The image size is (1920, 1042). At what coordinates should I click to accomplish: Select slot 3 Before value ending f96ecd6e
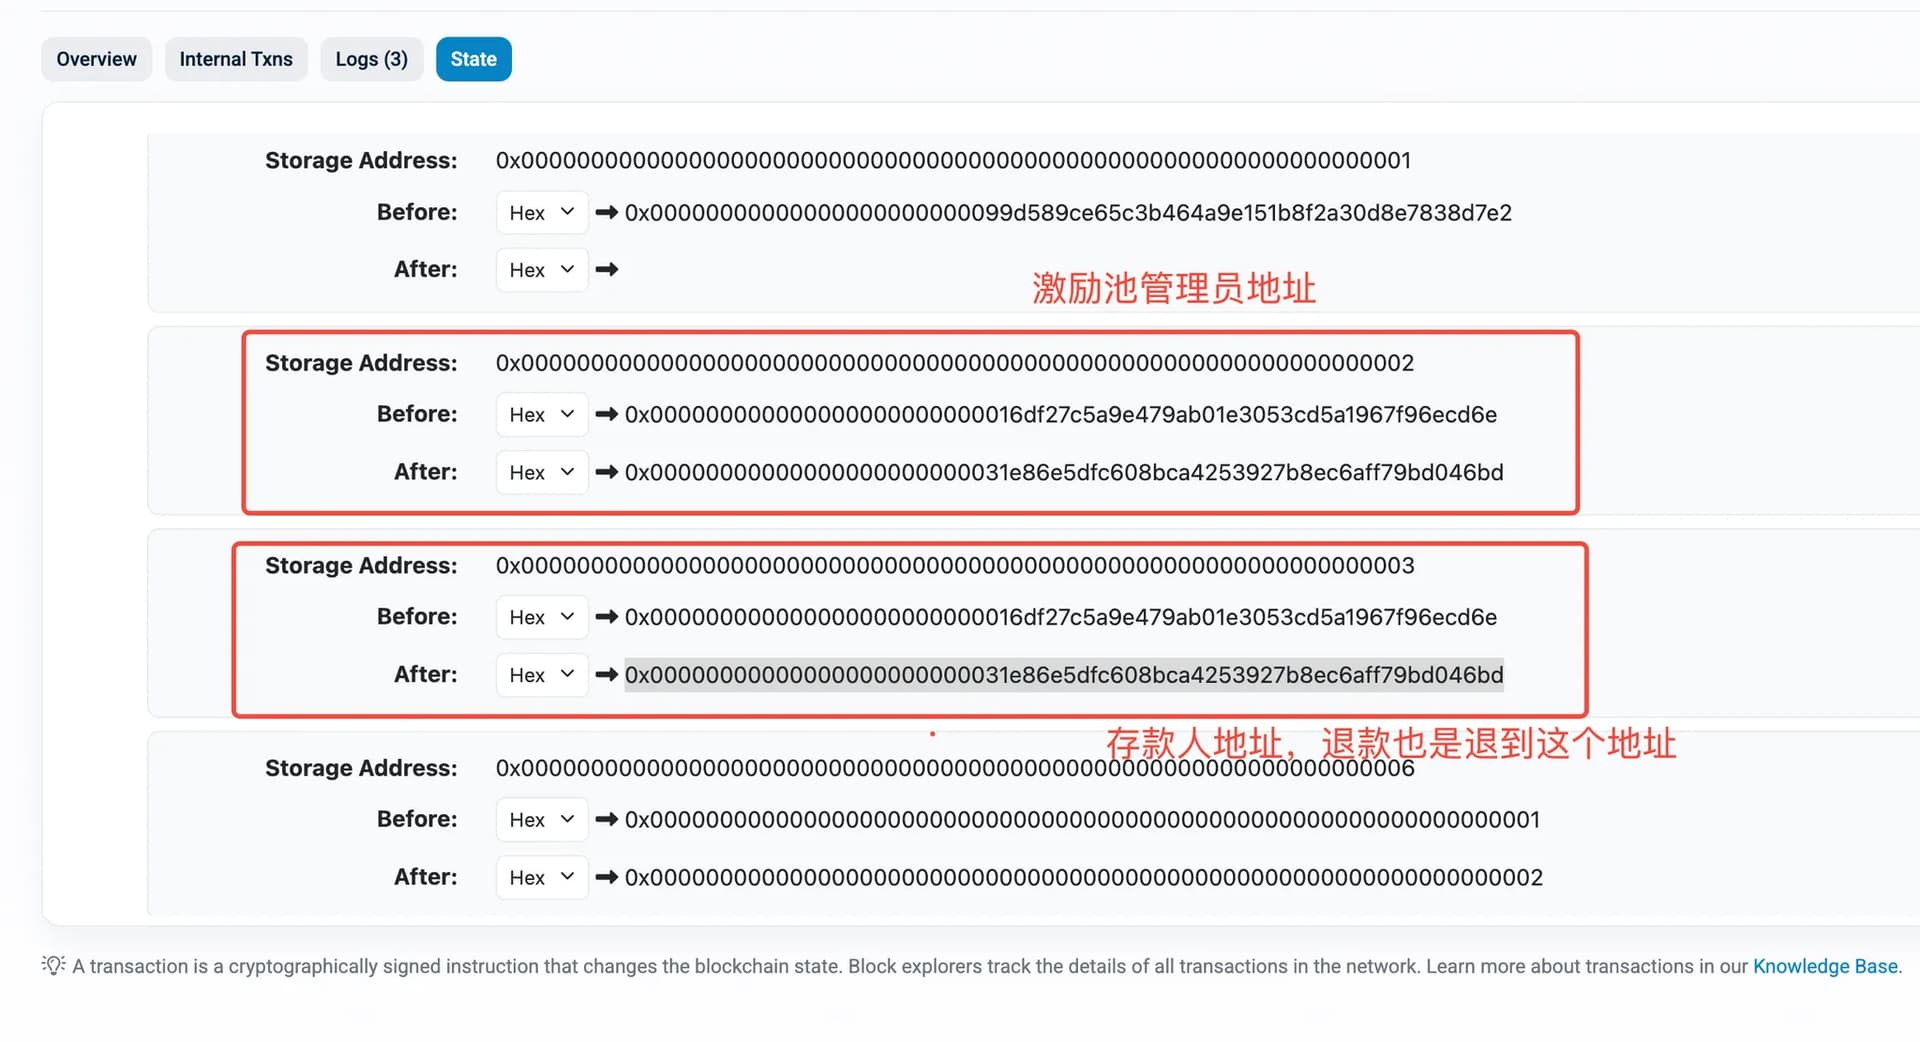tap(1061, 617)
